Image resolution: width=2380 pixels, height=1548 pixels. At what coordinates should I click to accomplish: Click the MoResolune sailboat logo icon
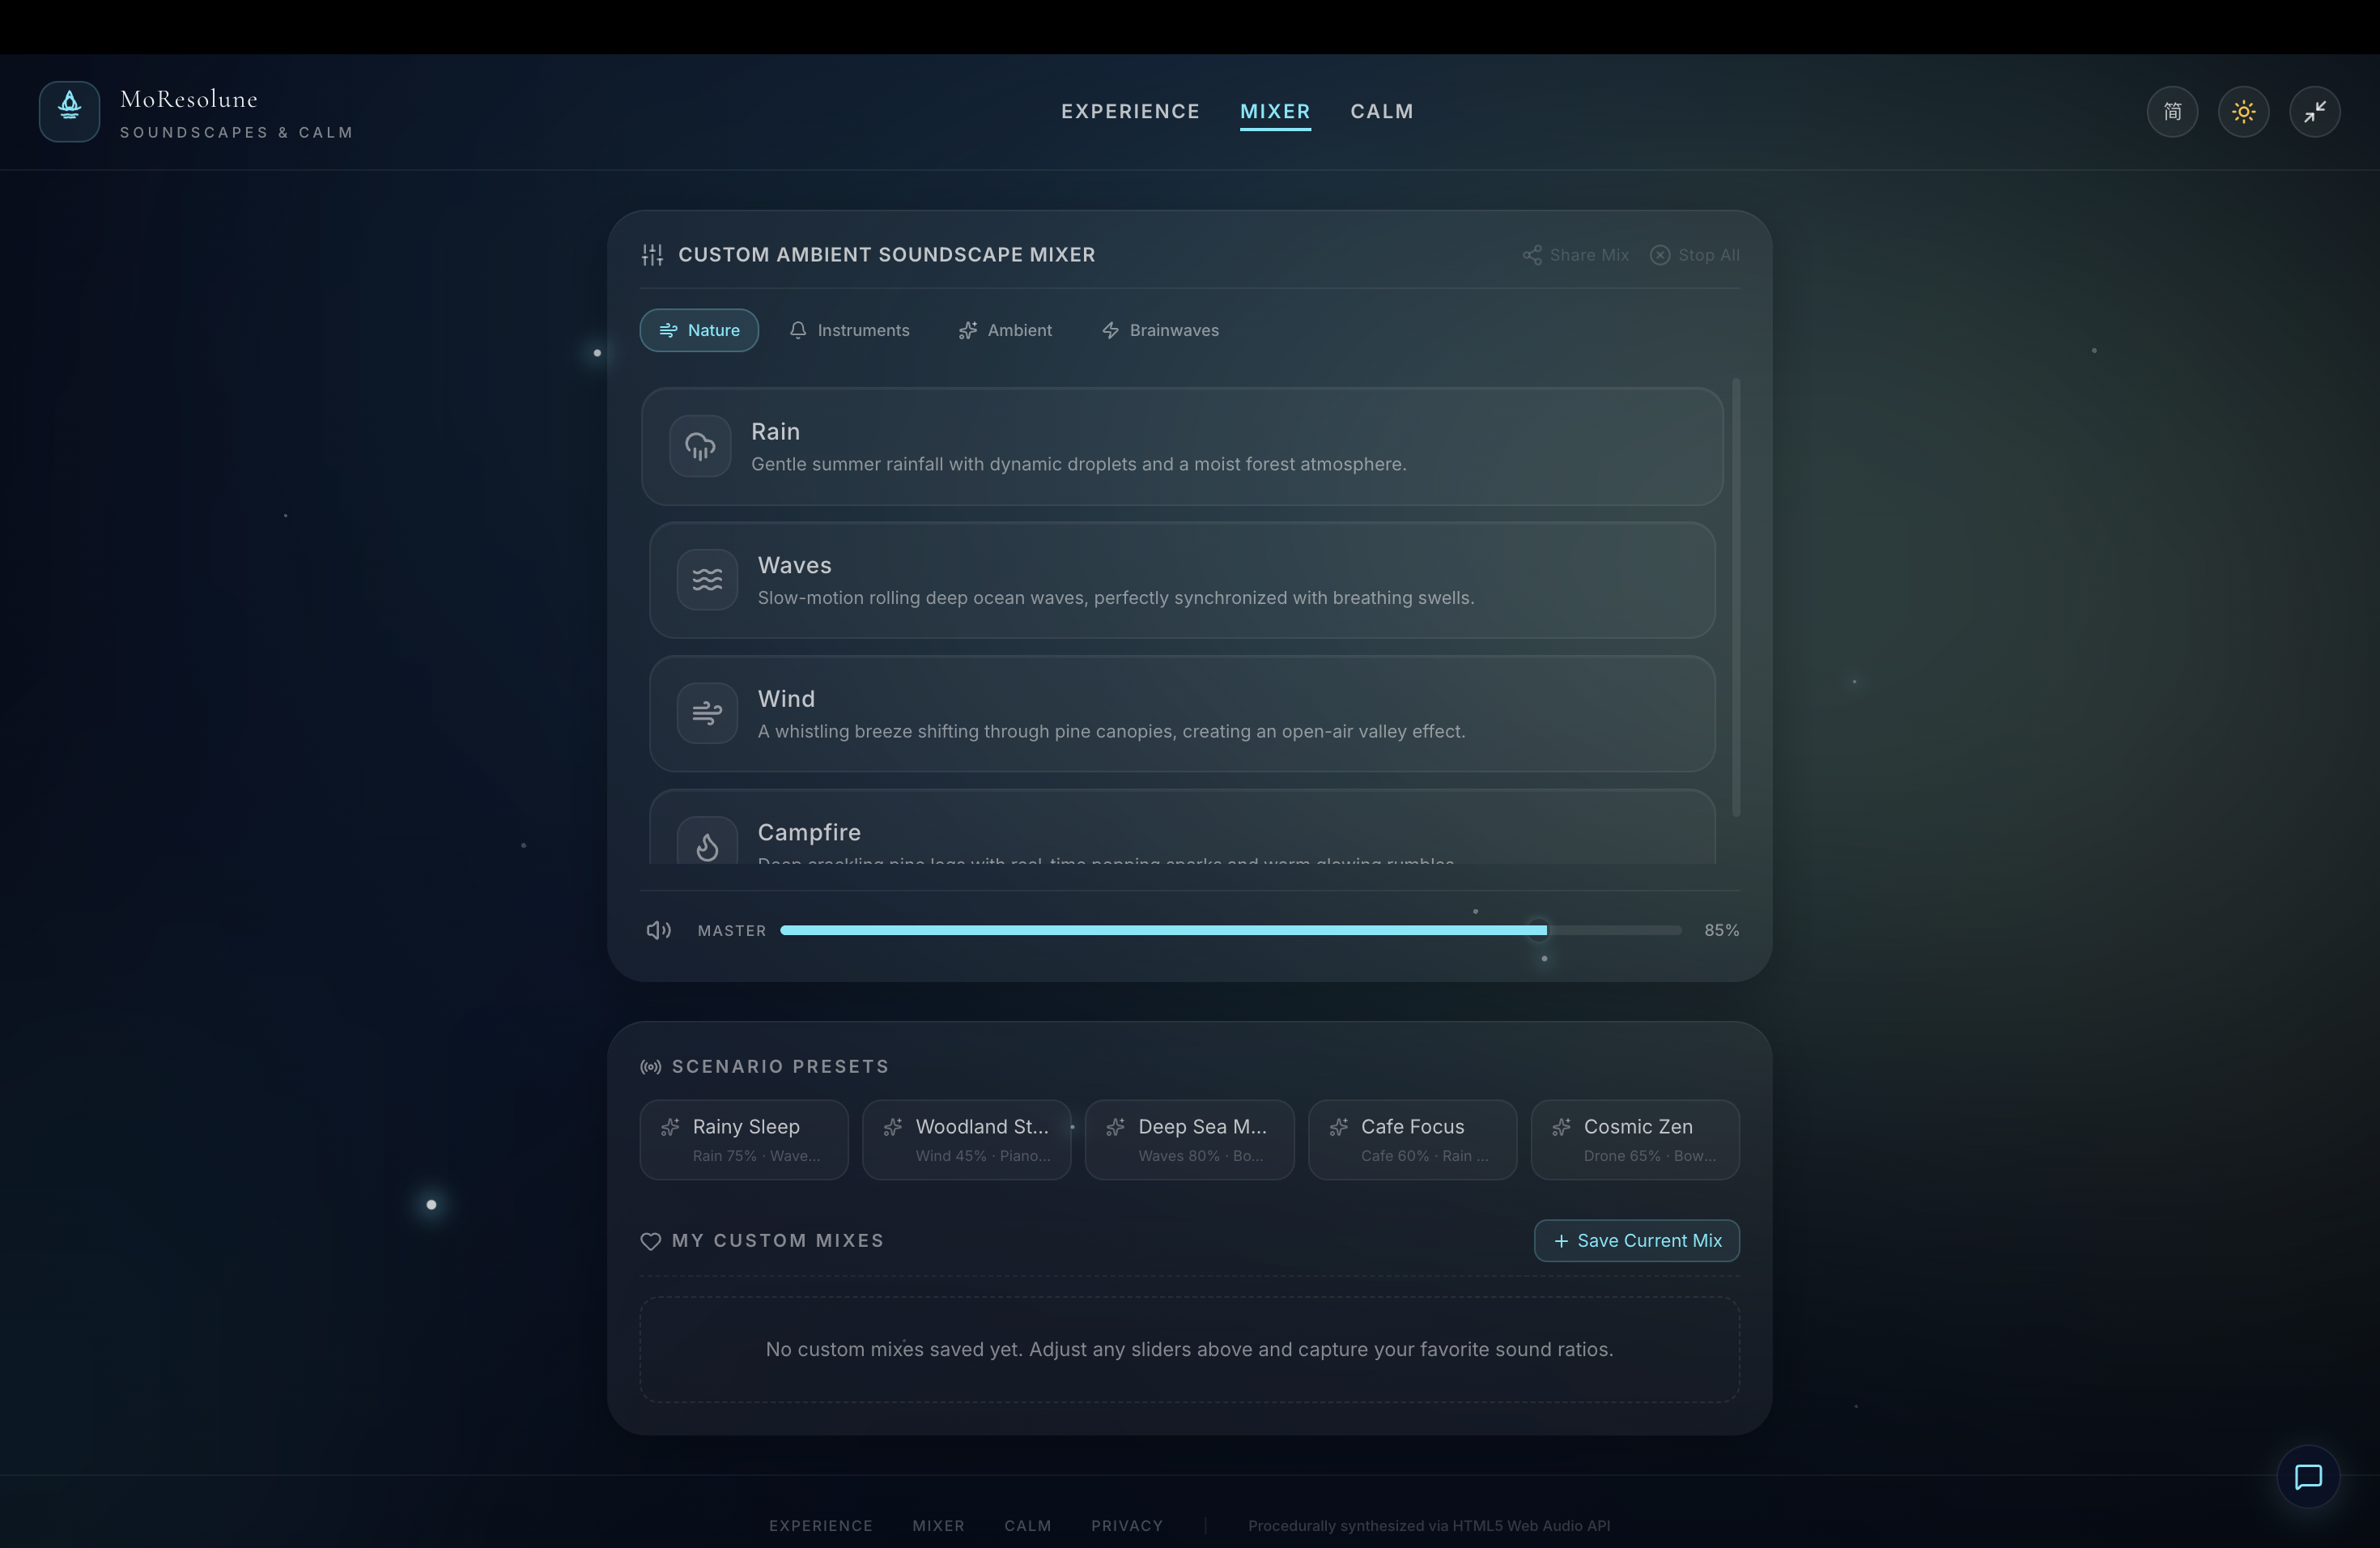69,111
